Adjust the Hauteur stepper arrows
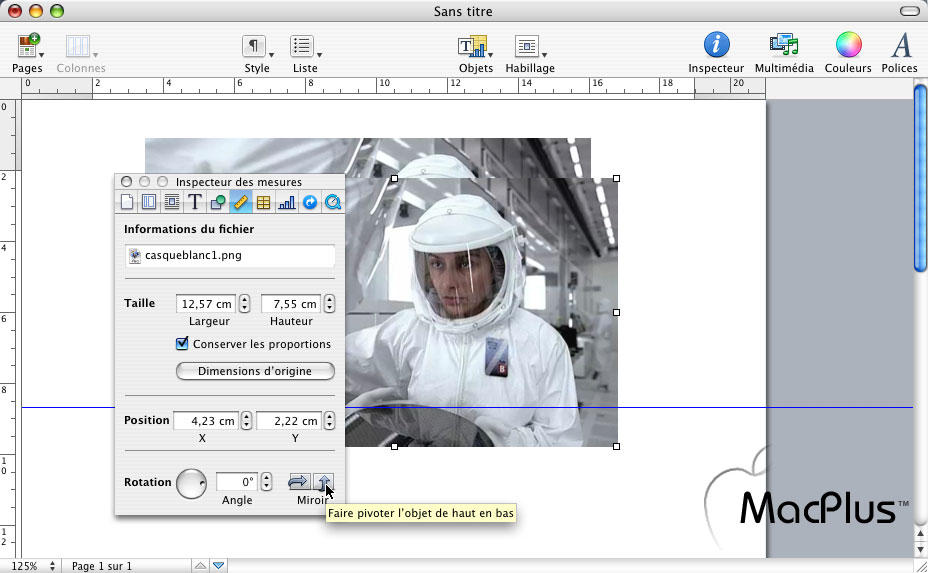Image resolution: width=928 pixels, height=573 pixels. point(330,304)
